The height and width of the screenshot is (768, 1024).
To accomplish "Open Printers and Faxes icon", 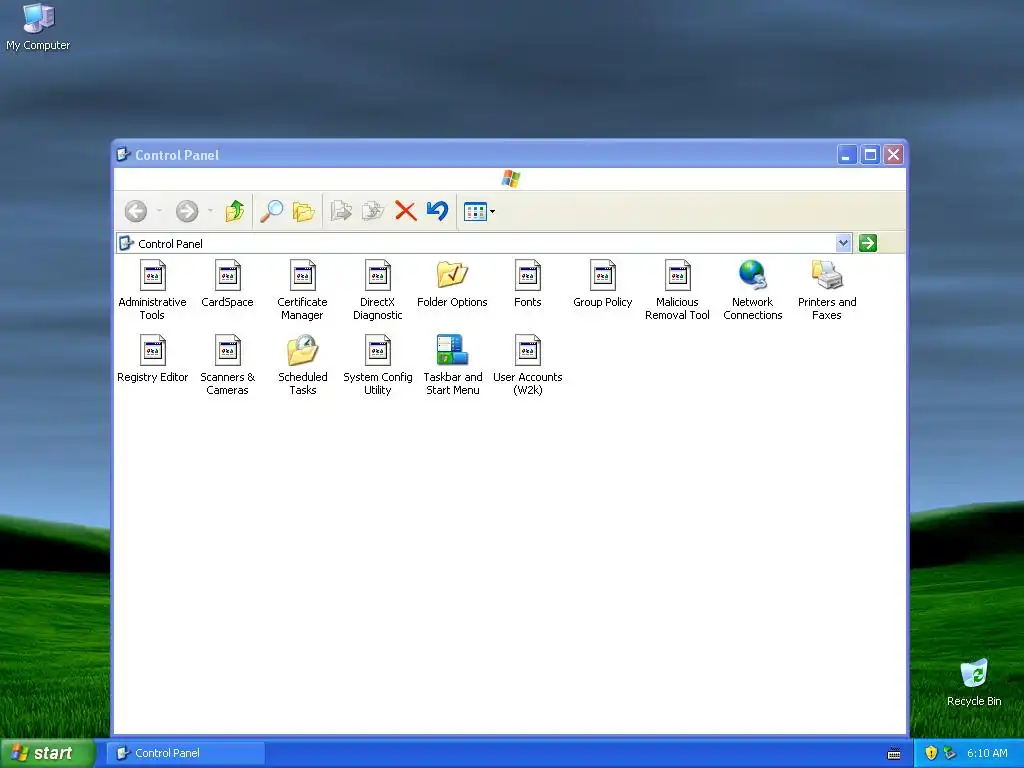I will tap(827, 275).
